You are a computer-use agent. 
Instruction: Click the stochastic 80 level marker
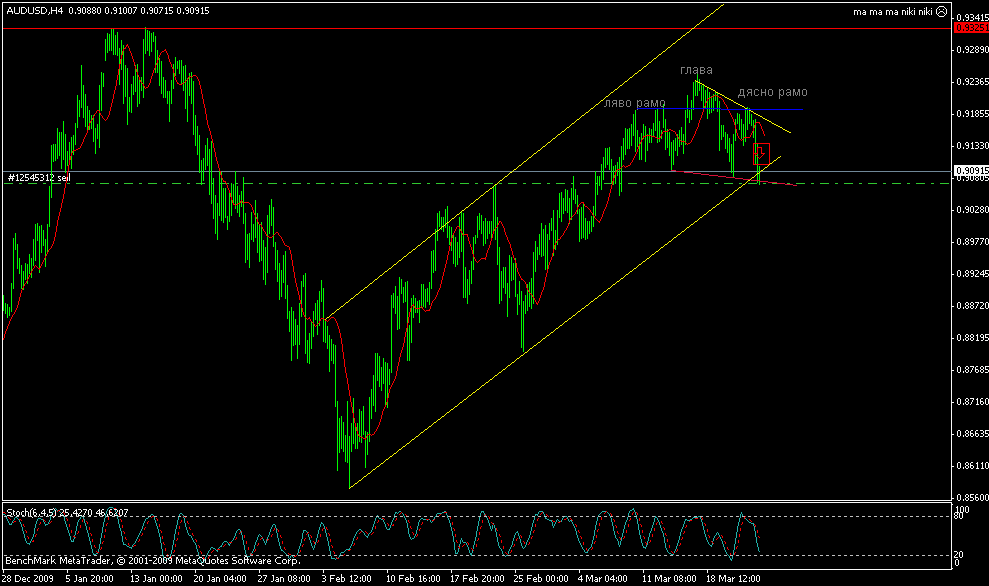pyautogui.click(x=958, y=516)
